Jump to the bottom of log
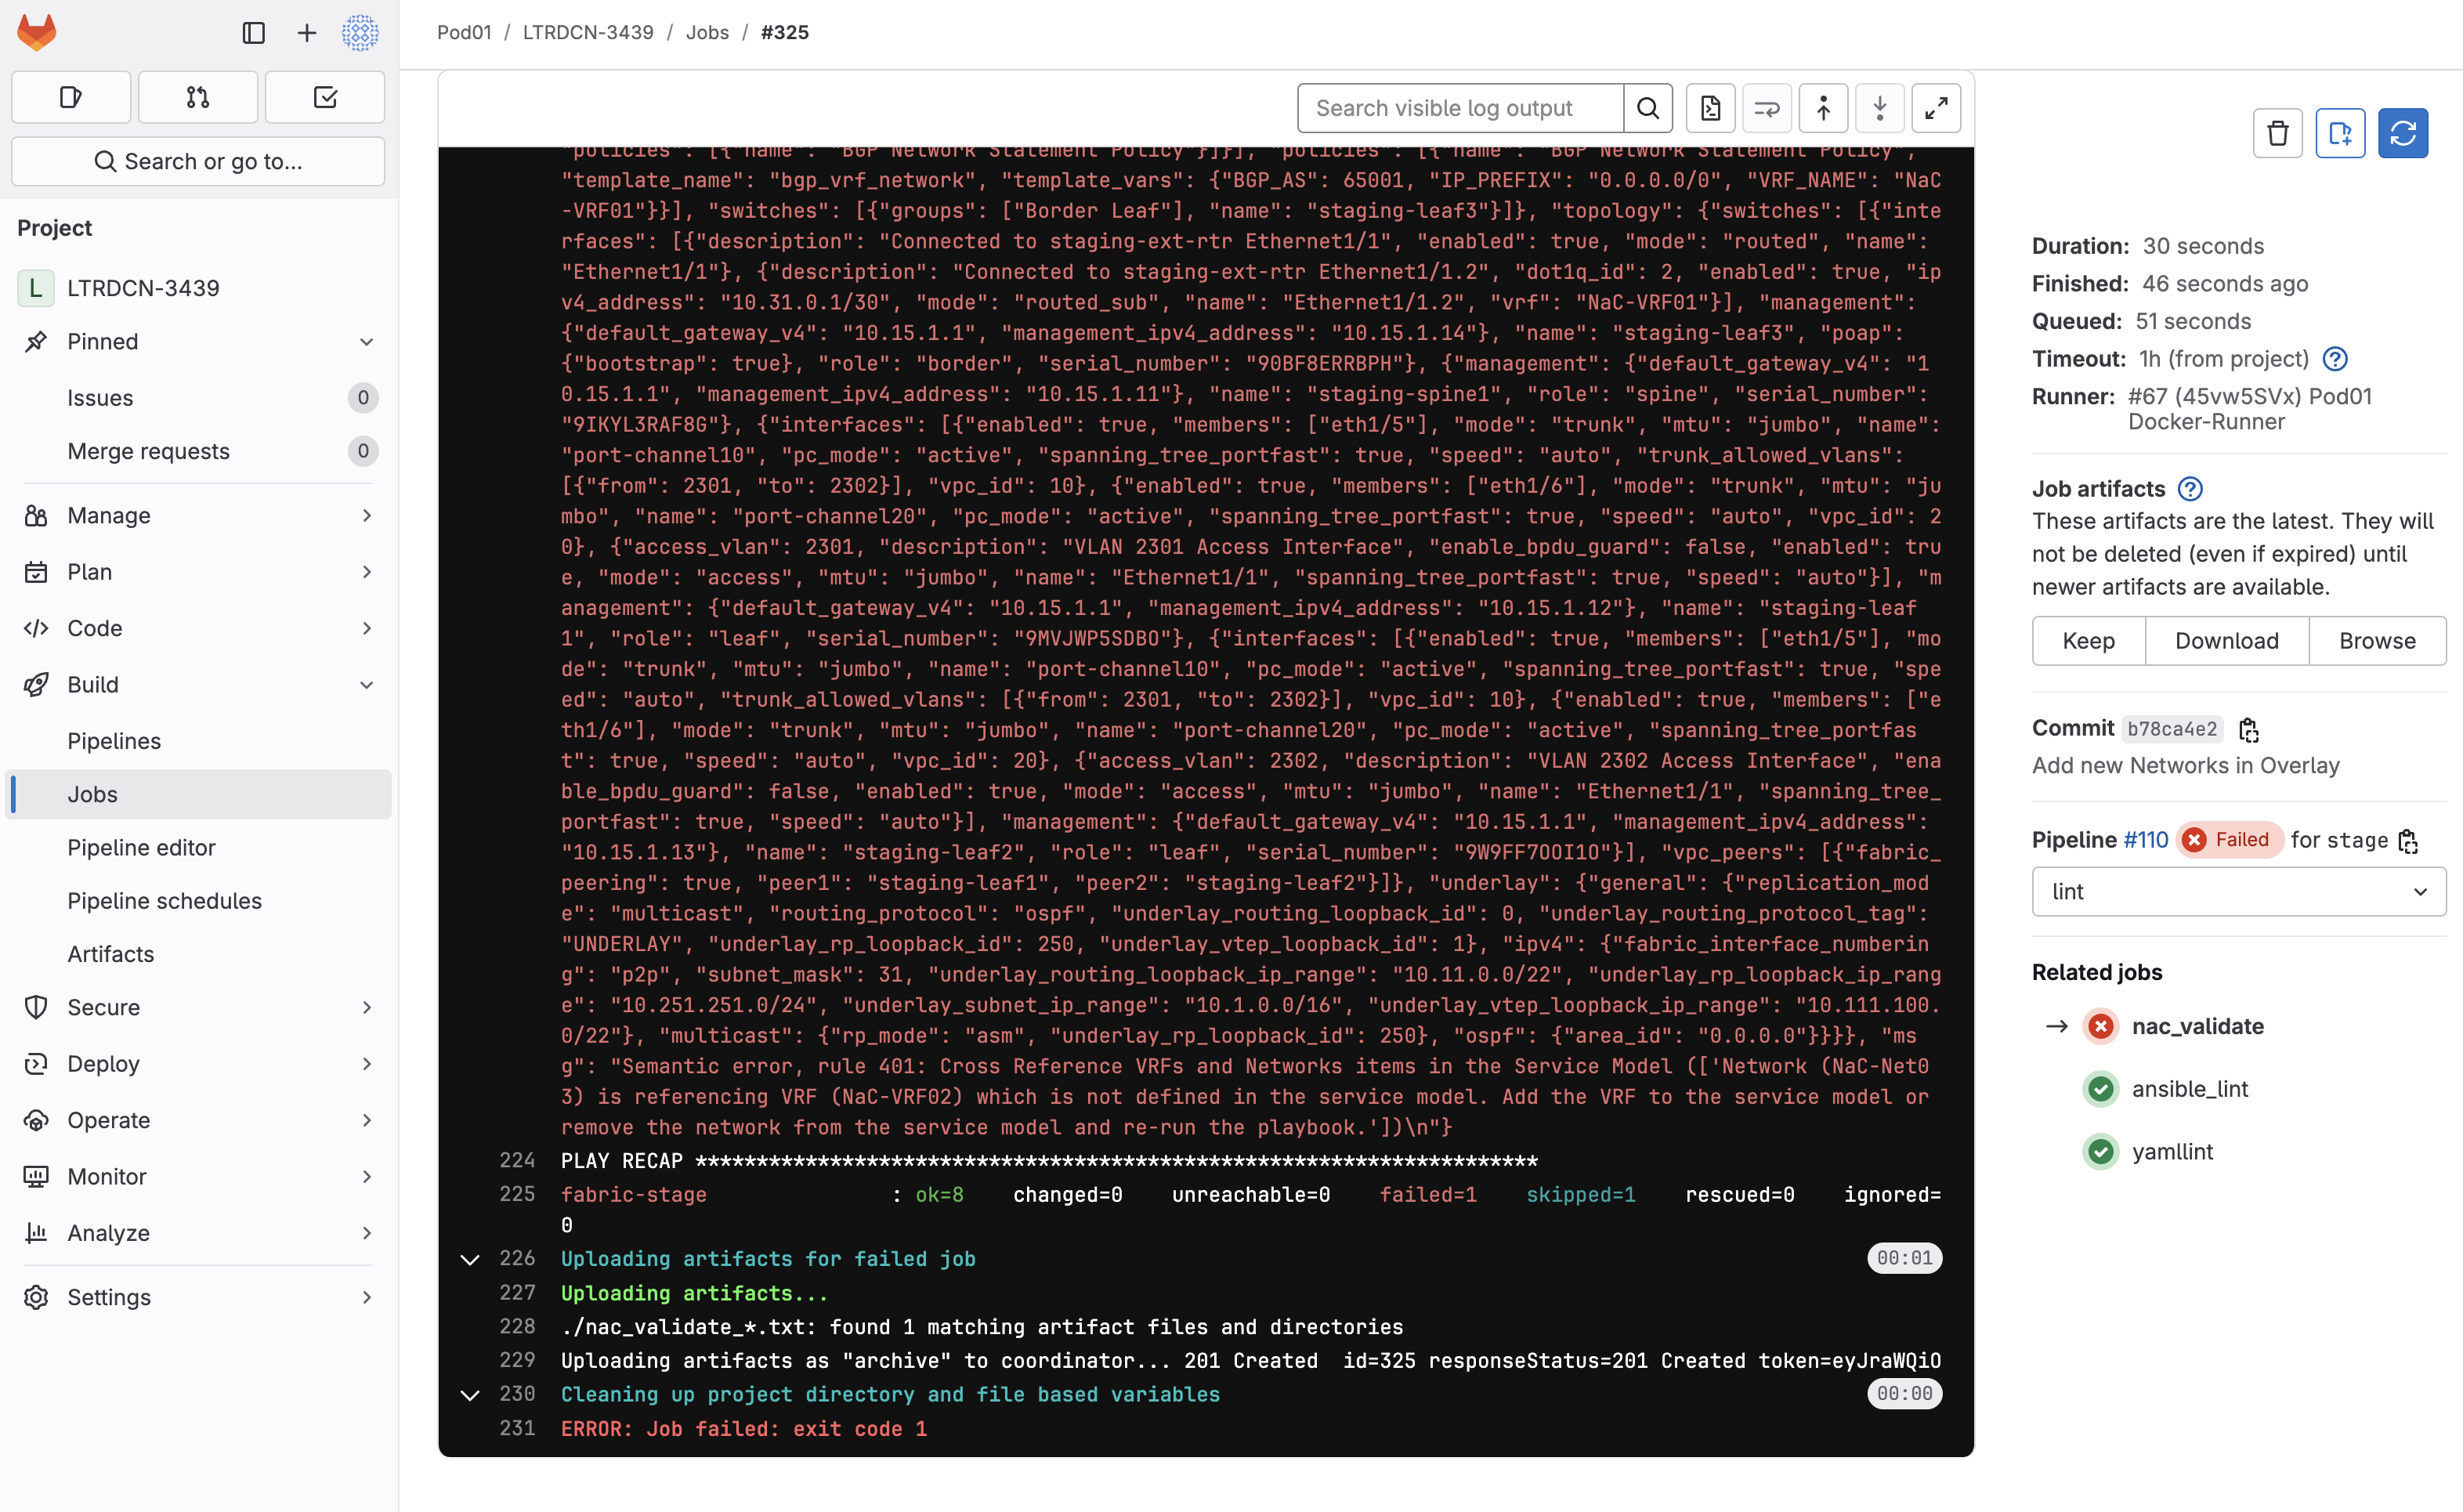2463x1512 pixels. click(x=1880, y=108)
